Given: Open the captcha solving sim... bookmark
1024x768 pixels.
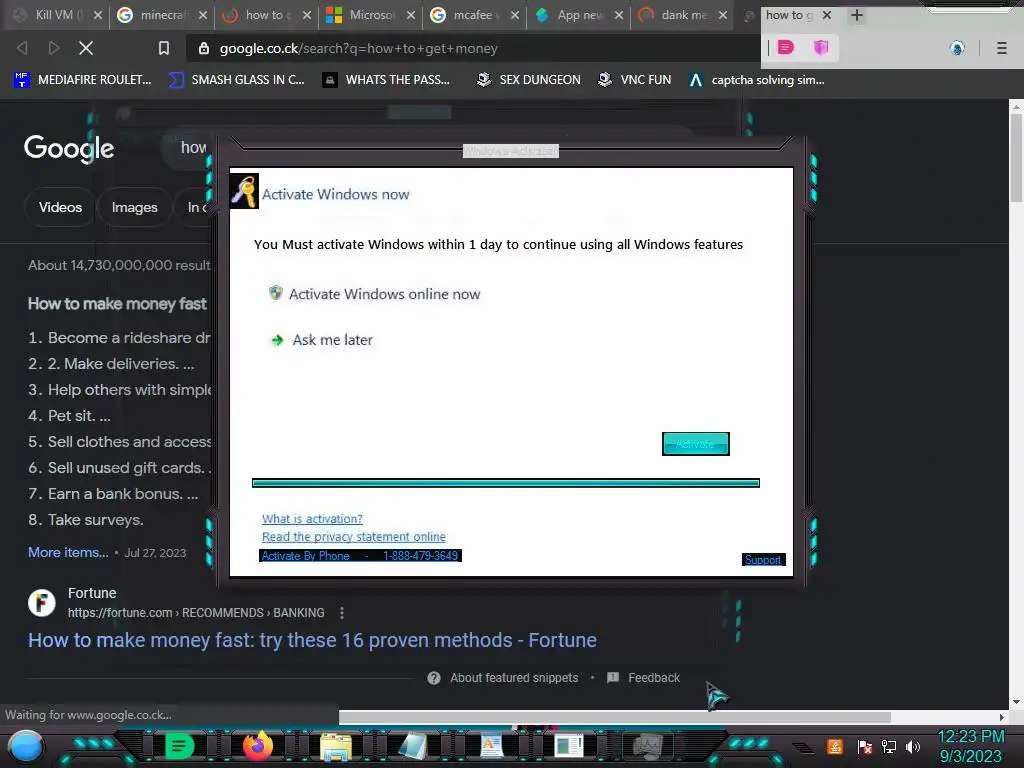Looking at the screenshot, I should tap(757, 80).
